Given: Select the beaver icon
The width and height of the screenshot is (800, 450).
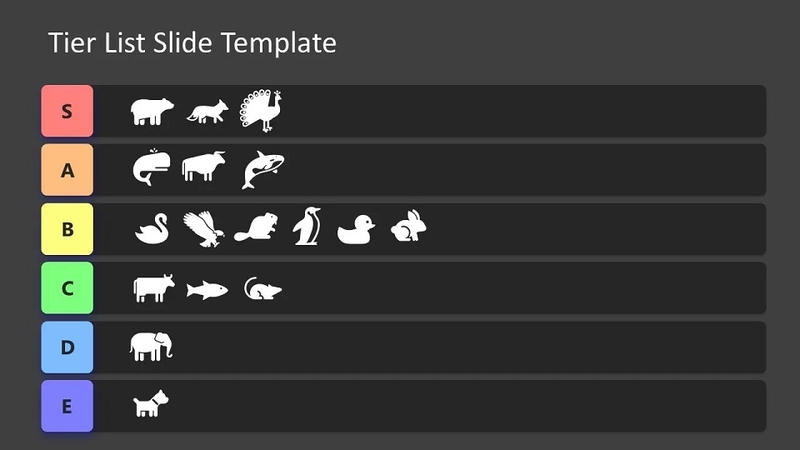Looking at the screenshot, I should [x=256, y=228].
